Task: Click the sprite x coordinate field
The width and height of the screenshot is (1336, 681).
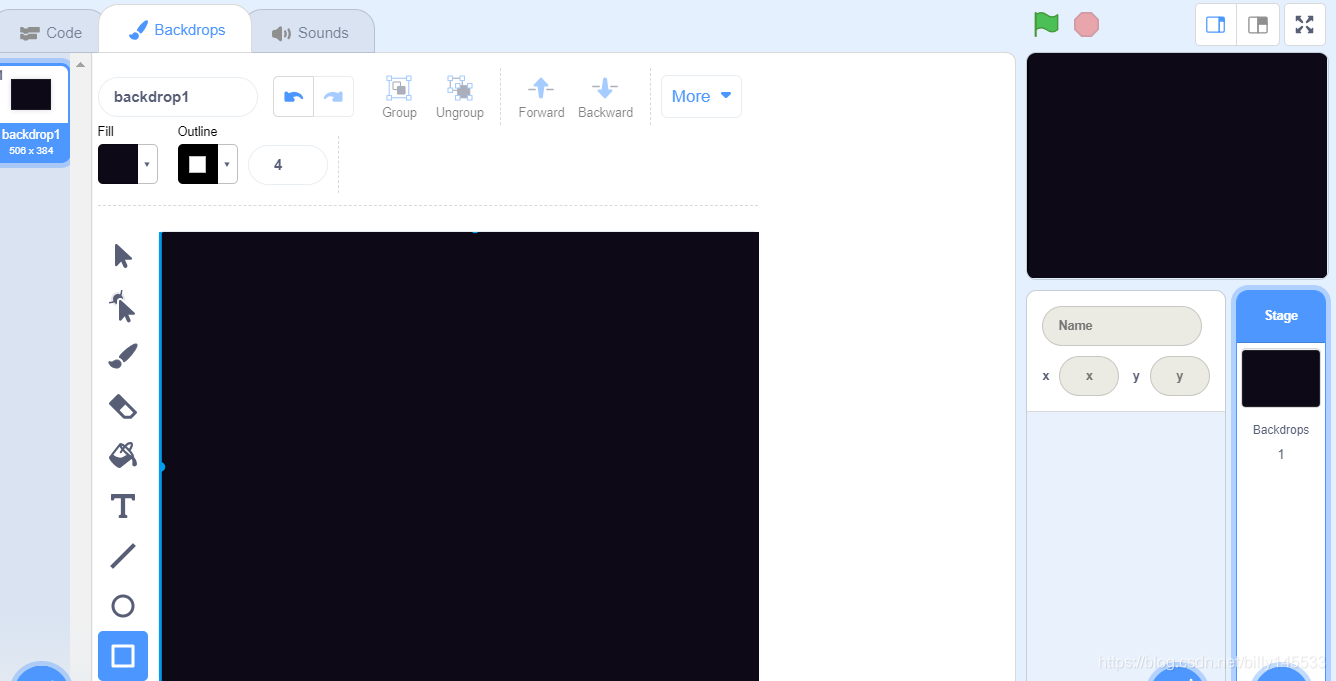Action: (1089, 376)
